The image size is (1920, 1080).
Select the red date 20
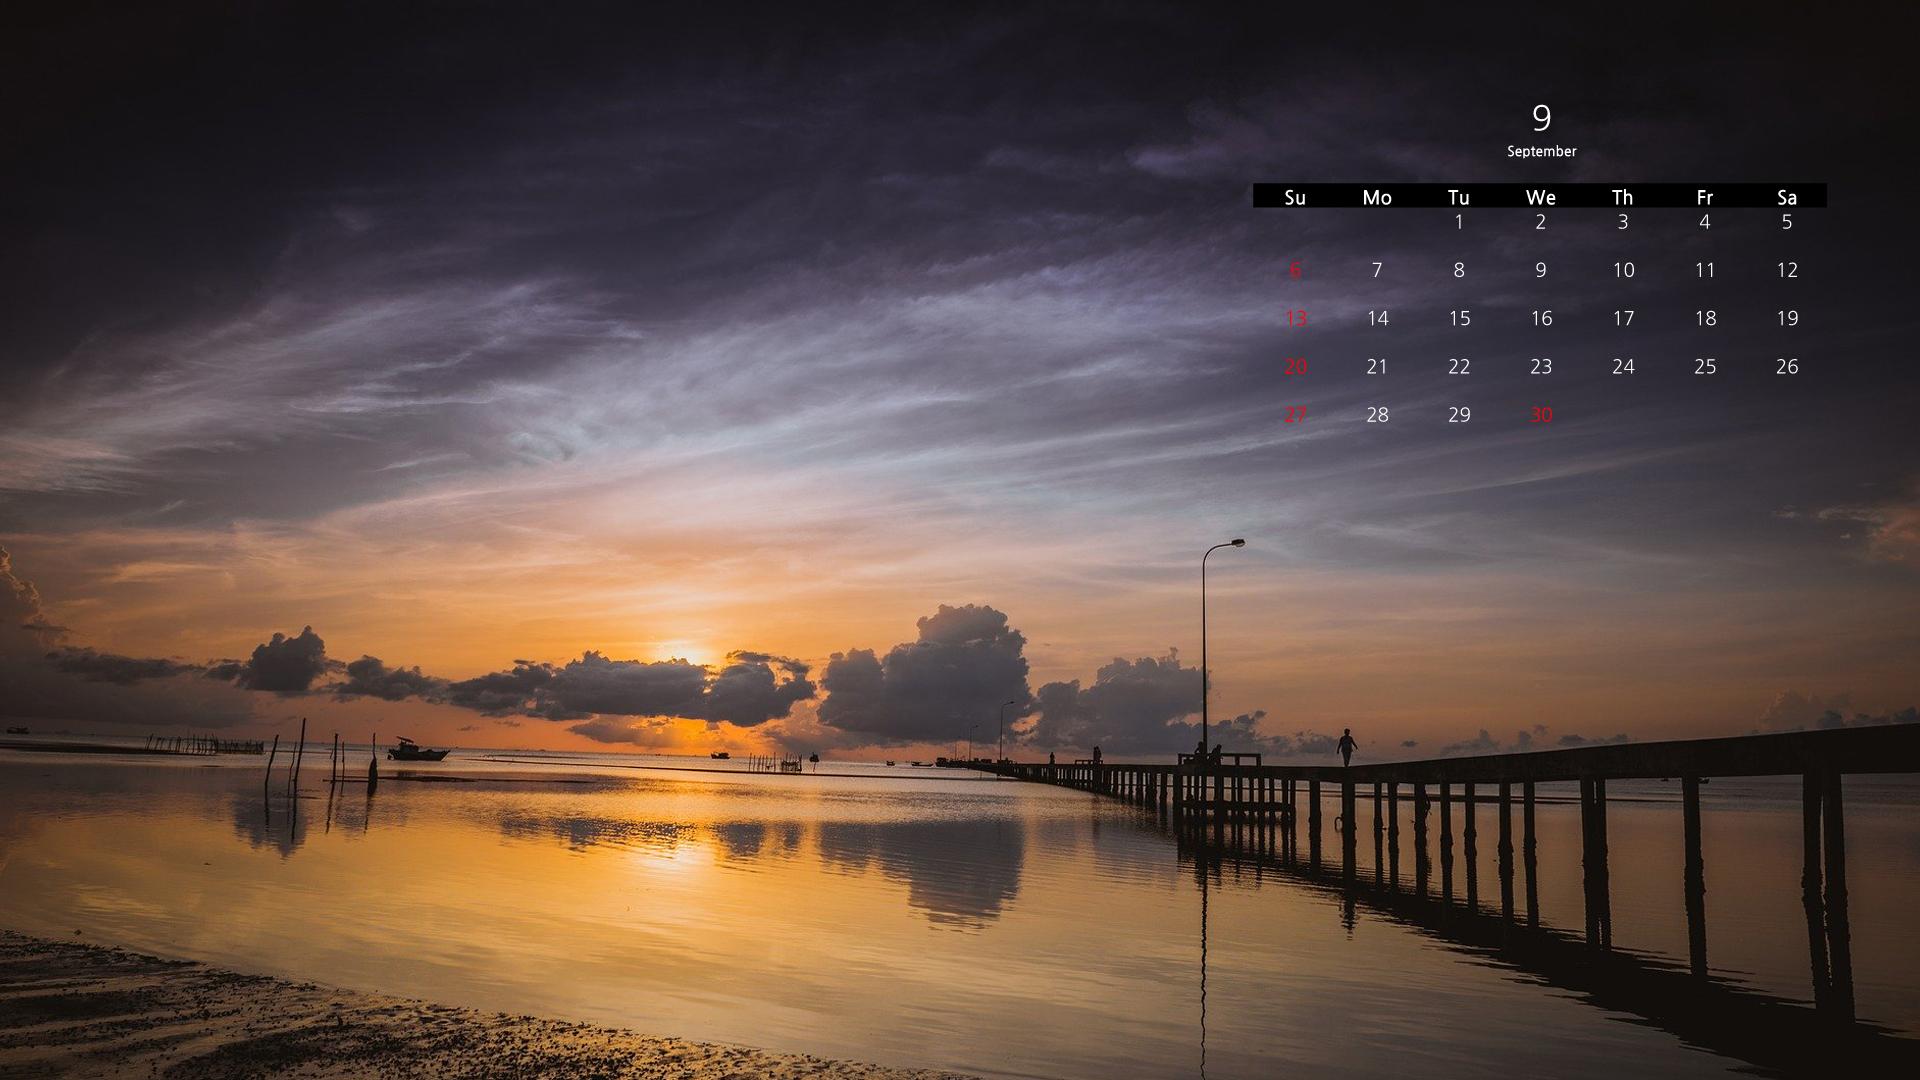[1295, 366]
